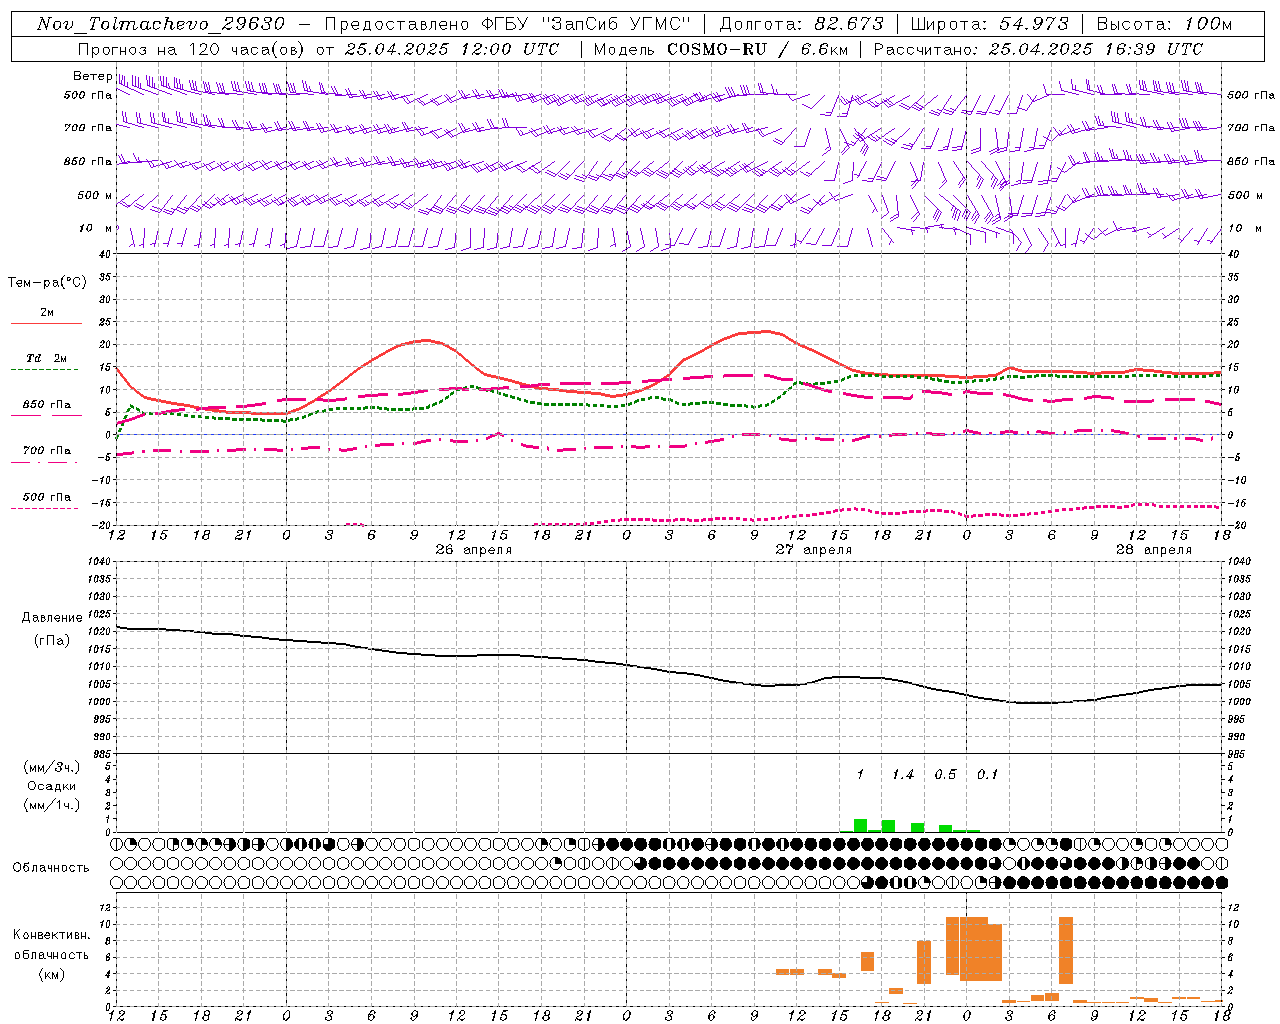
Task: Click the isolated orange convective bar after hour 6 on 28 April
Action: 1066,950
